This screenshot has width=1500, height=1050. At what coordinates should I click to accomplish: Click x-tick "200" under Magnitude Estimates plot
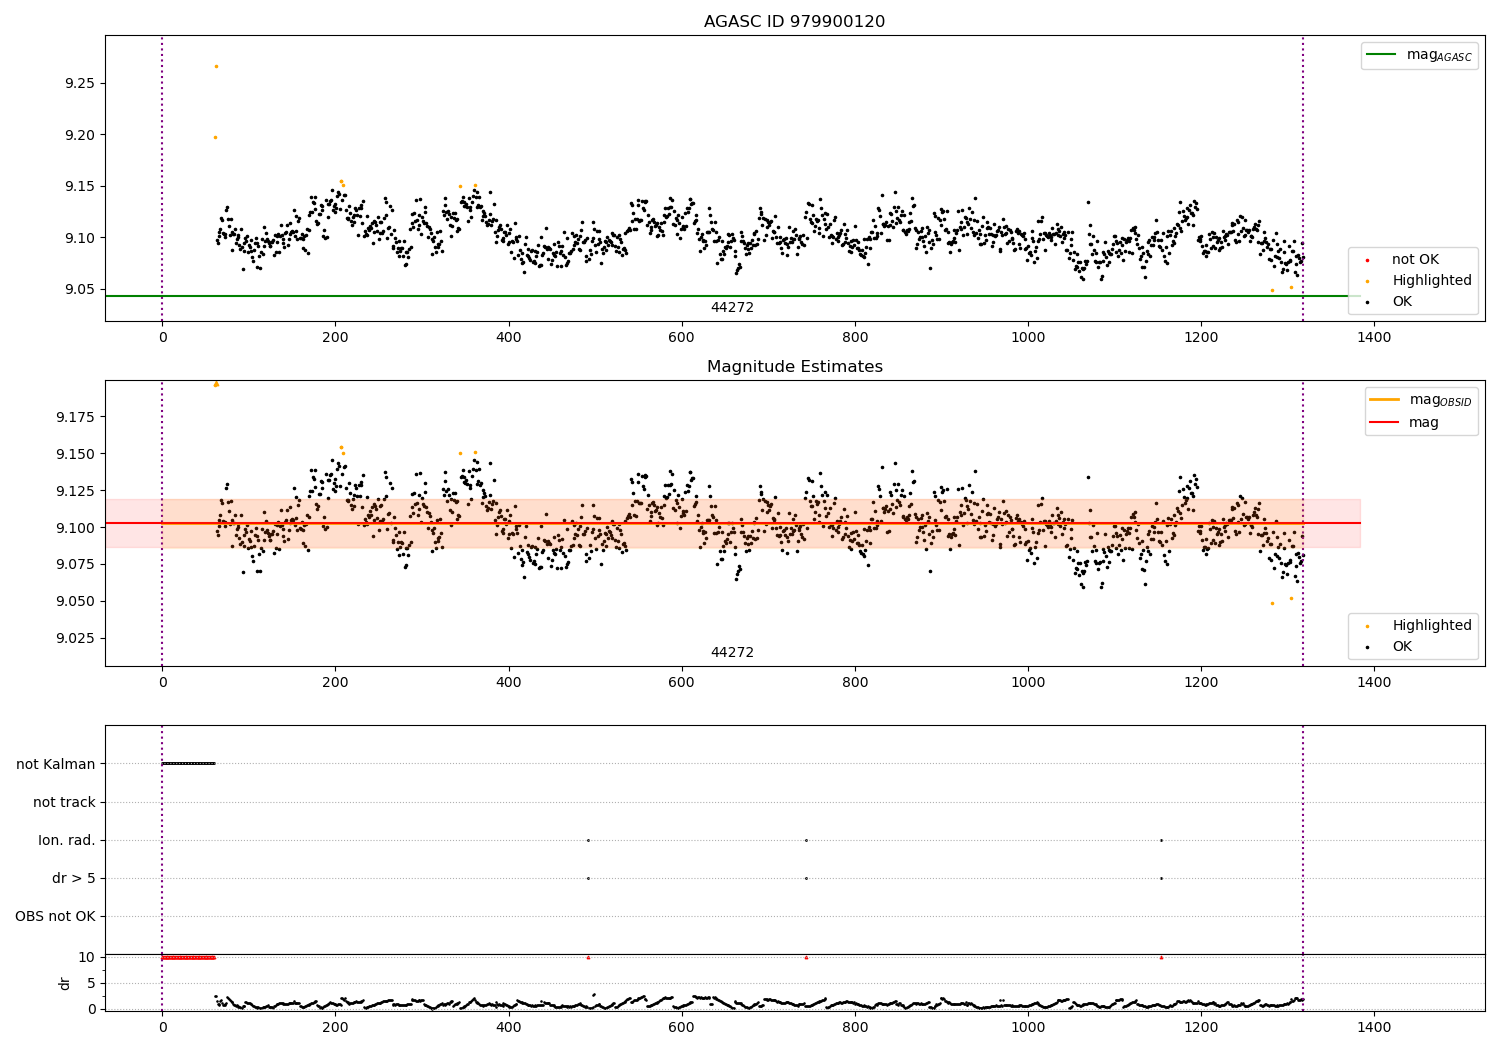[x=335, y=683]
